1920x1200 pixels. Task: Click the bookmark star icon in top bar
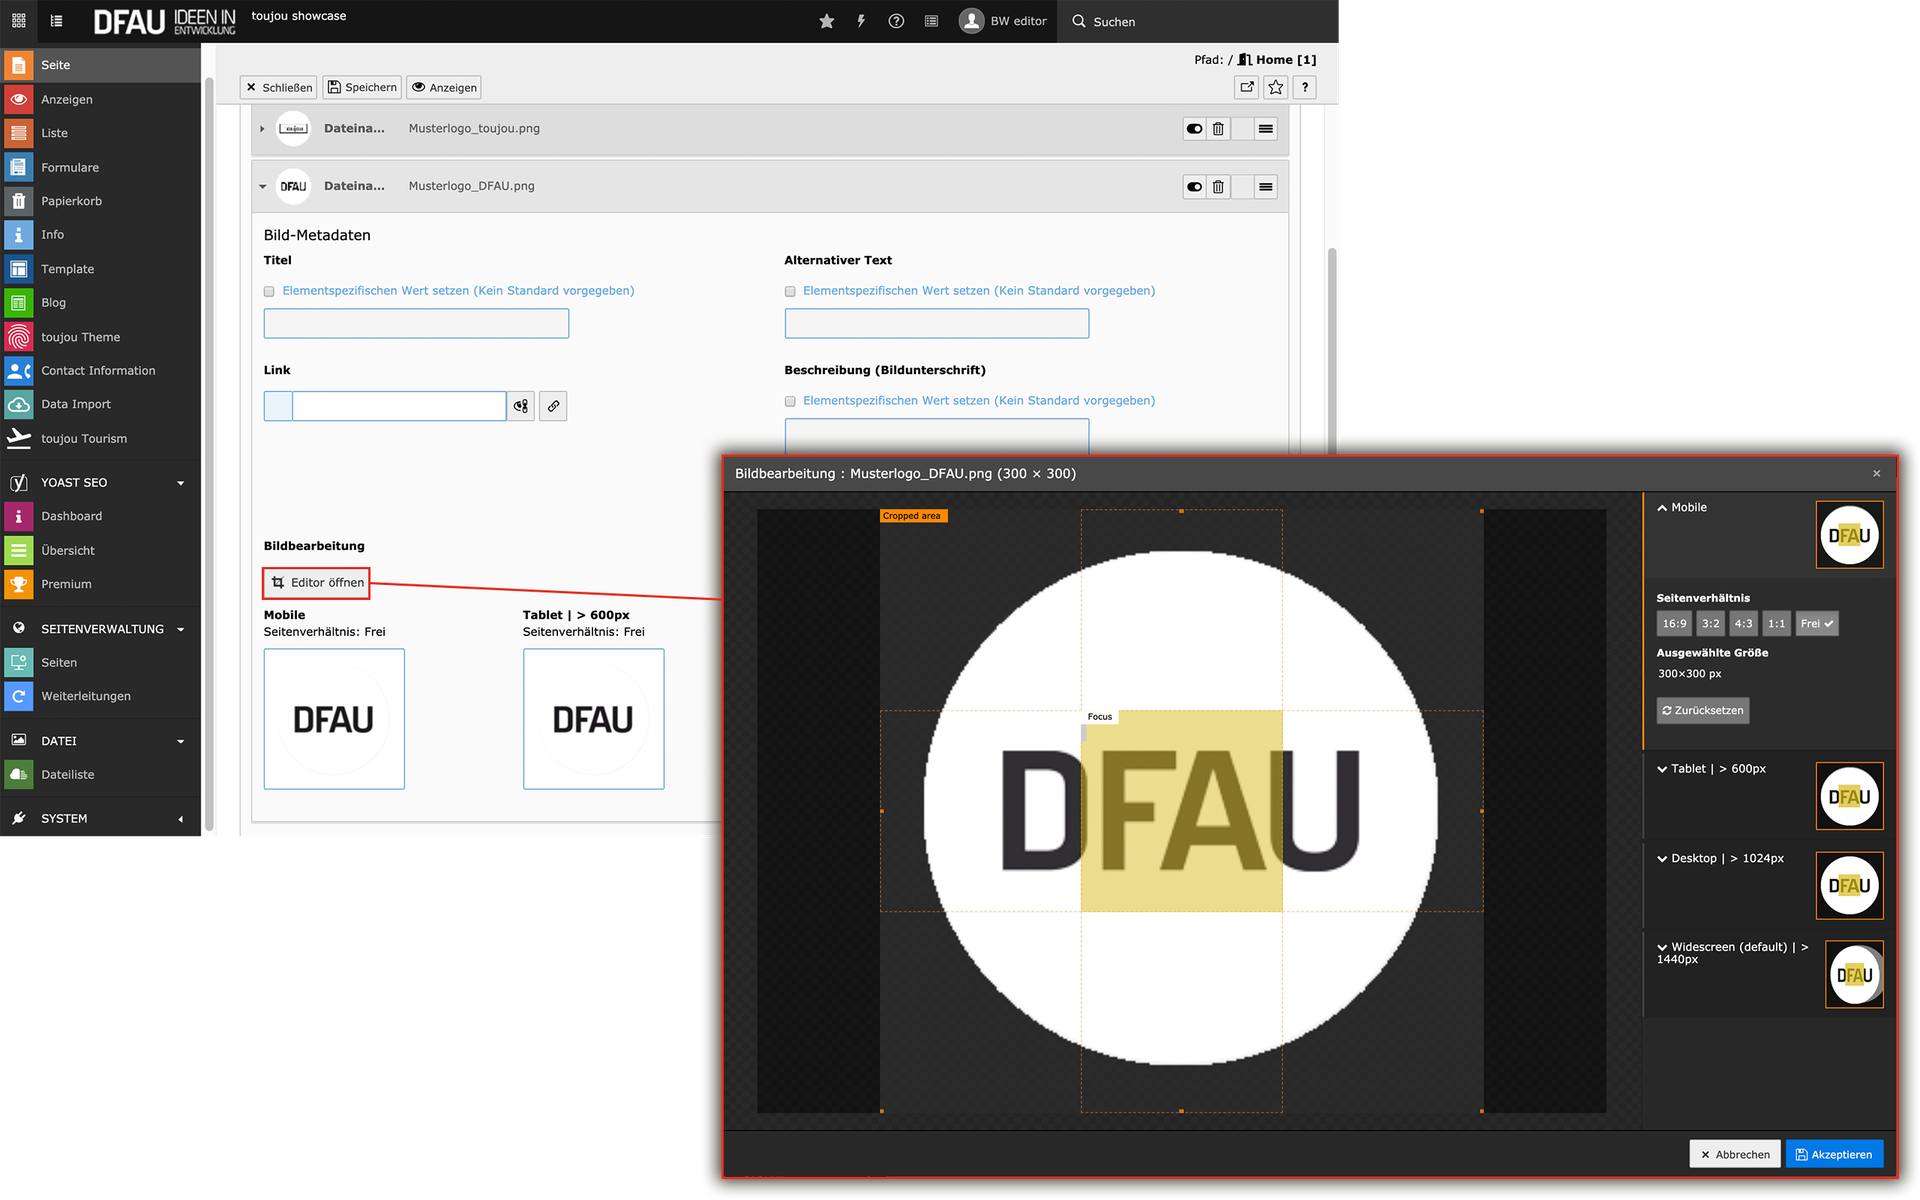(x=826, y=21)
